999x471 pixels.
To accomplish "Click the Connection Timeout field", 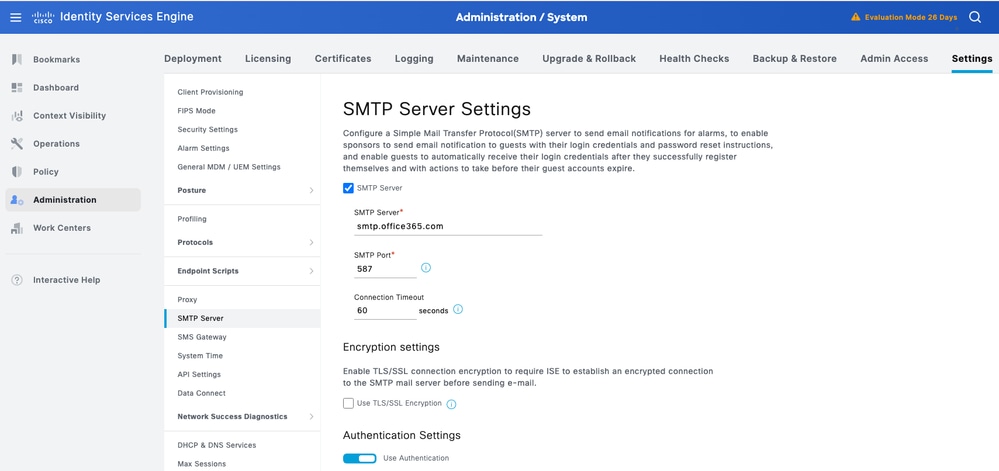I will coord(385,310).
